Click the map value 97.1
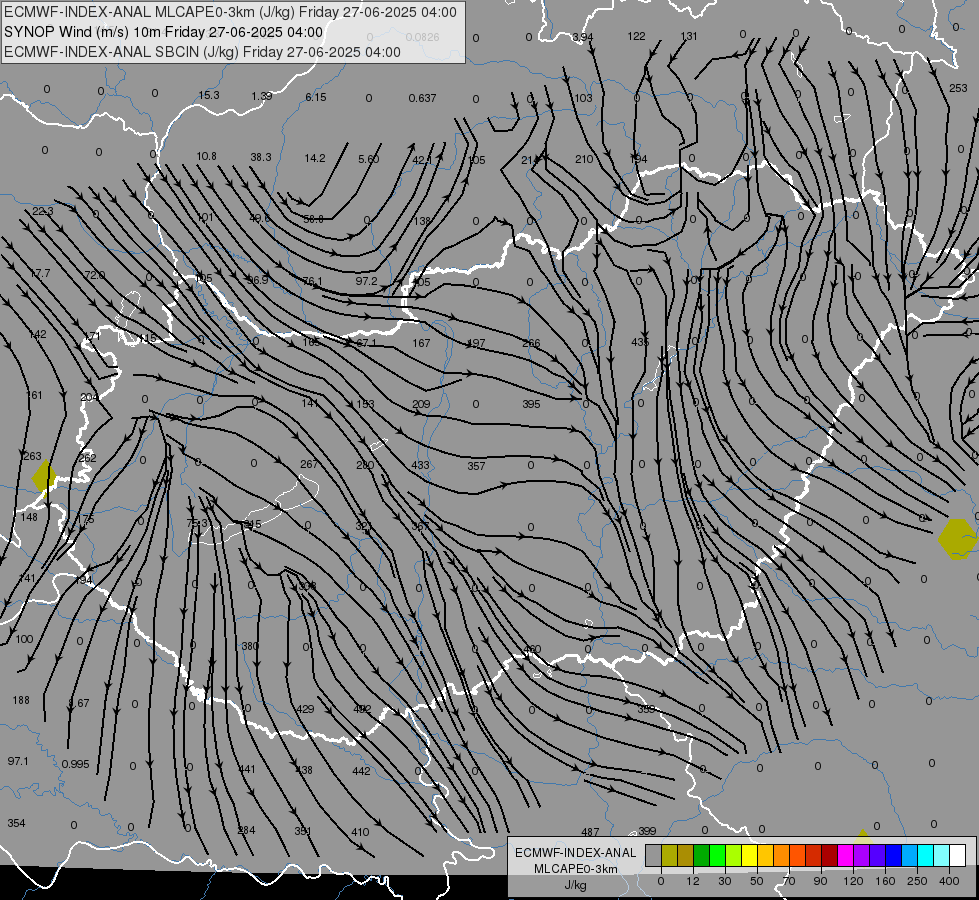This screenshot has width=979, height=900. pyautogui.click(x=18, y=761)
